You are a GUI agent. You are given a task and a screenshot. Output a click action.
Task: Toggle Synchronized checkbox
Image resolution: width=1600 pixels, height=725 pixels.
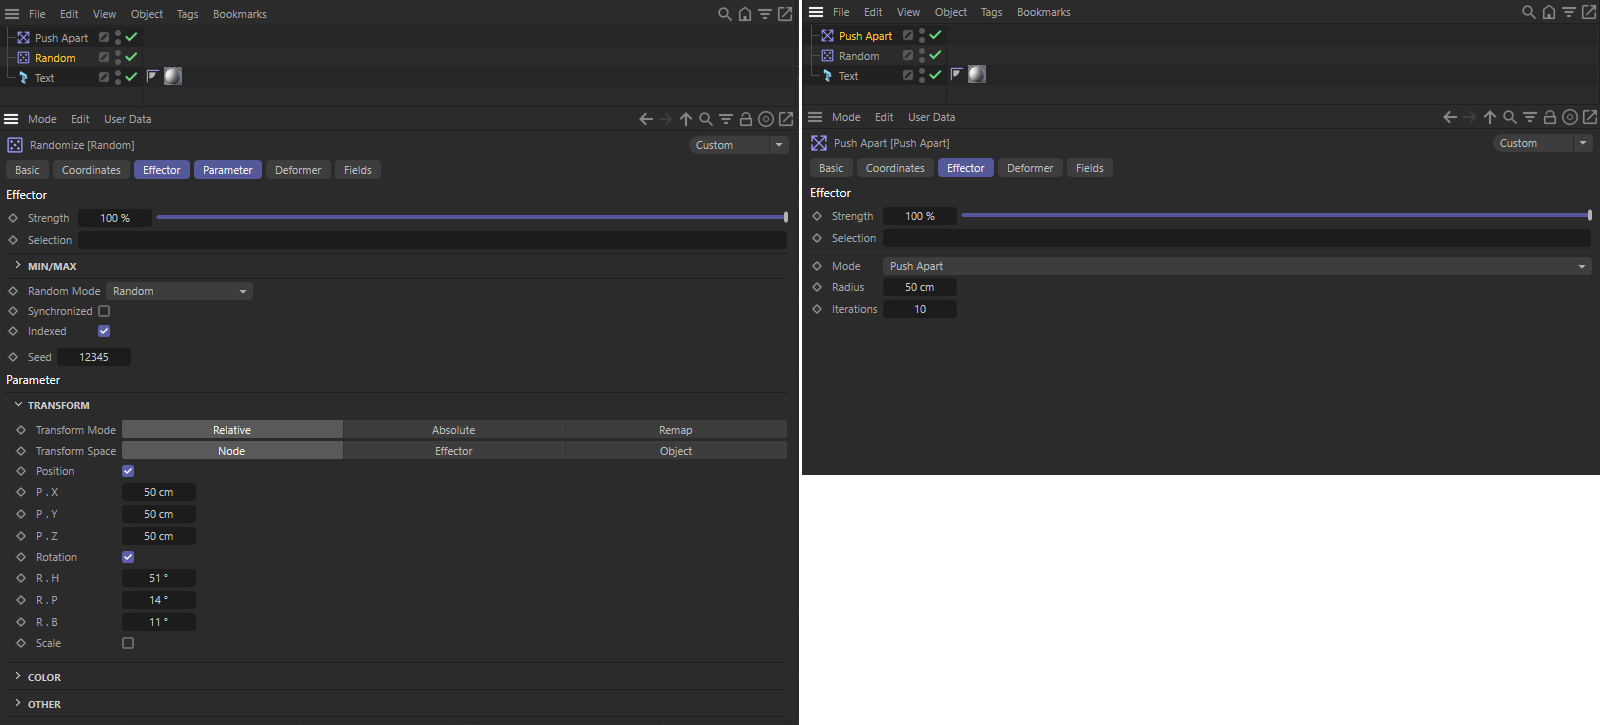point(104,311)
